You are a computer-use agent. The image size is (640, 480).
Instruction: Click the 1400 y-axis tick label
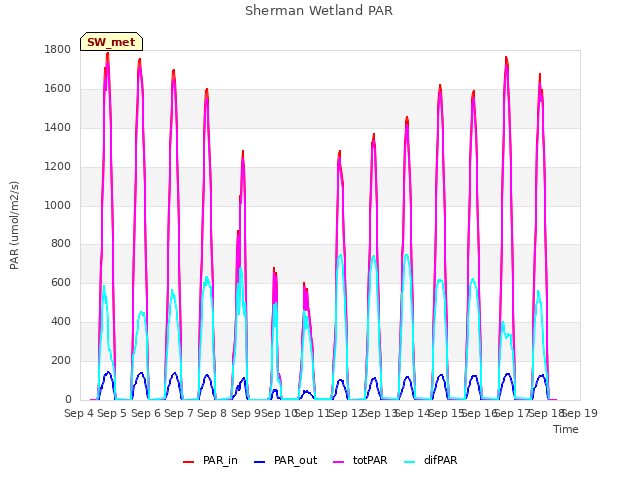[58, 128]
